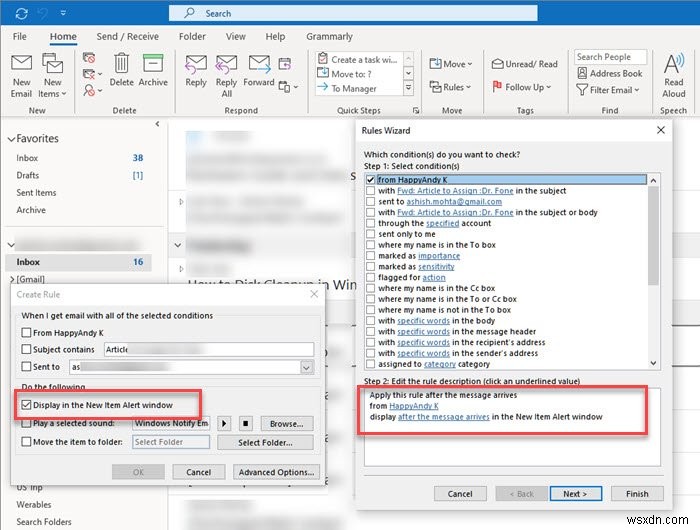Collapse the Favorites section
700x530 pixels.
click(11, 139)
